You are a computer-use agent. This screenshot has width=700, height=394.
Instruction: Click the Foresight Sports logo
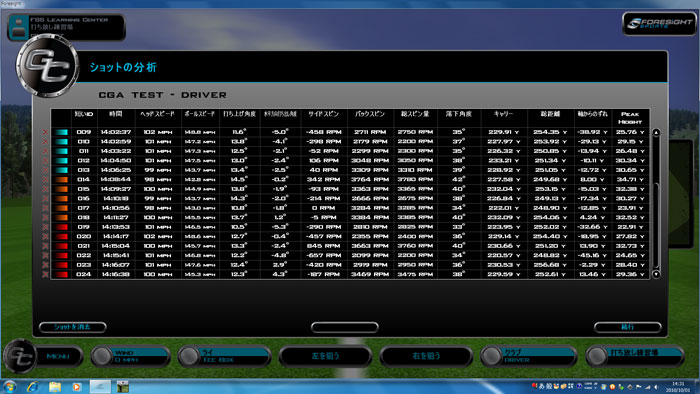click(x=659, y=23)
